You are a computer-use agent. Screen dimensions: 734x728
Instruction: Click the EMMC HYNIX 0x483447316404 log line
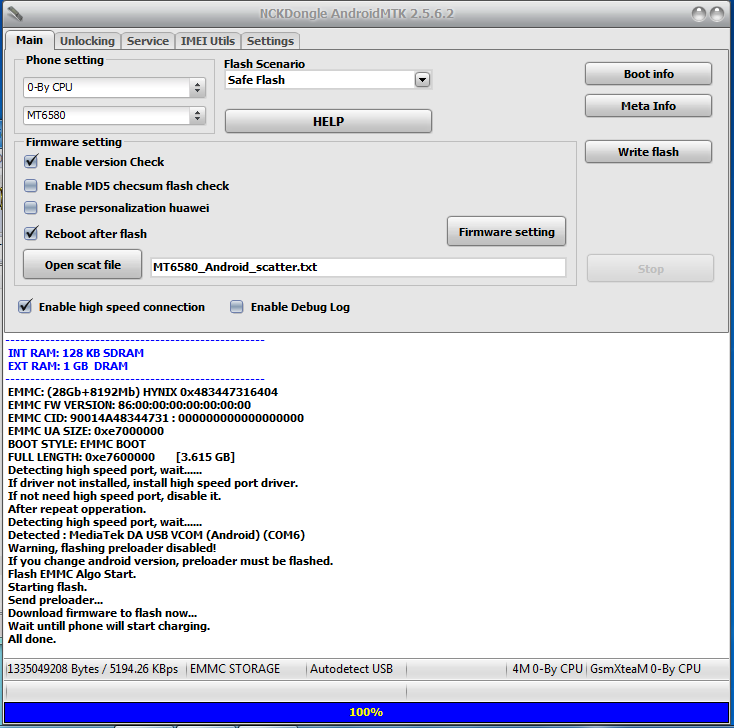143,392
